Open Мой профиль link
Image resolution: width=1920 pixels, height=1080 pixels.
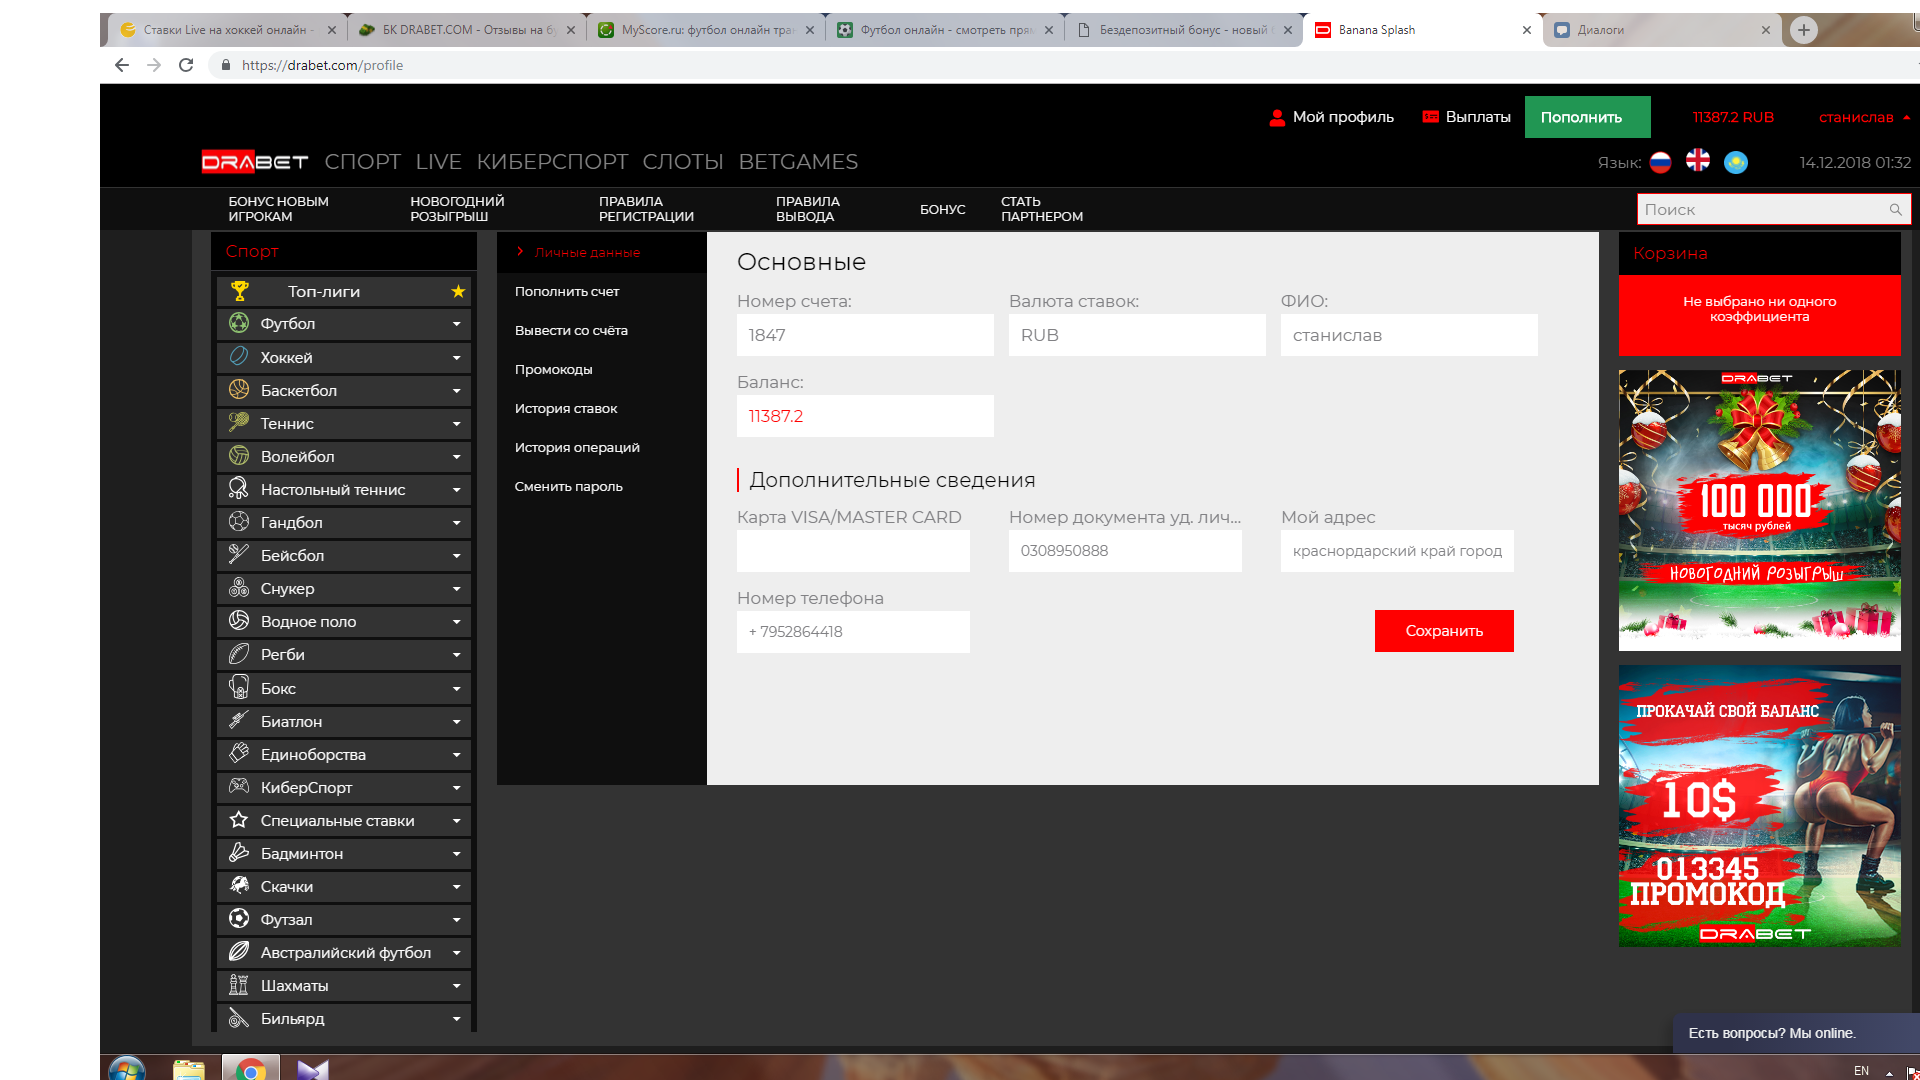click(1331, 117)
